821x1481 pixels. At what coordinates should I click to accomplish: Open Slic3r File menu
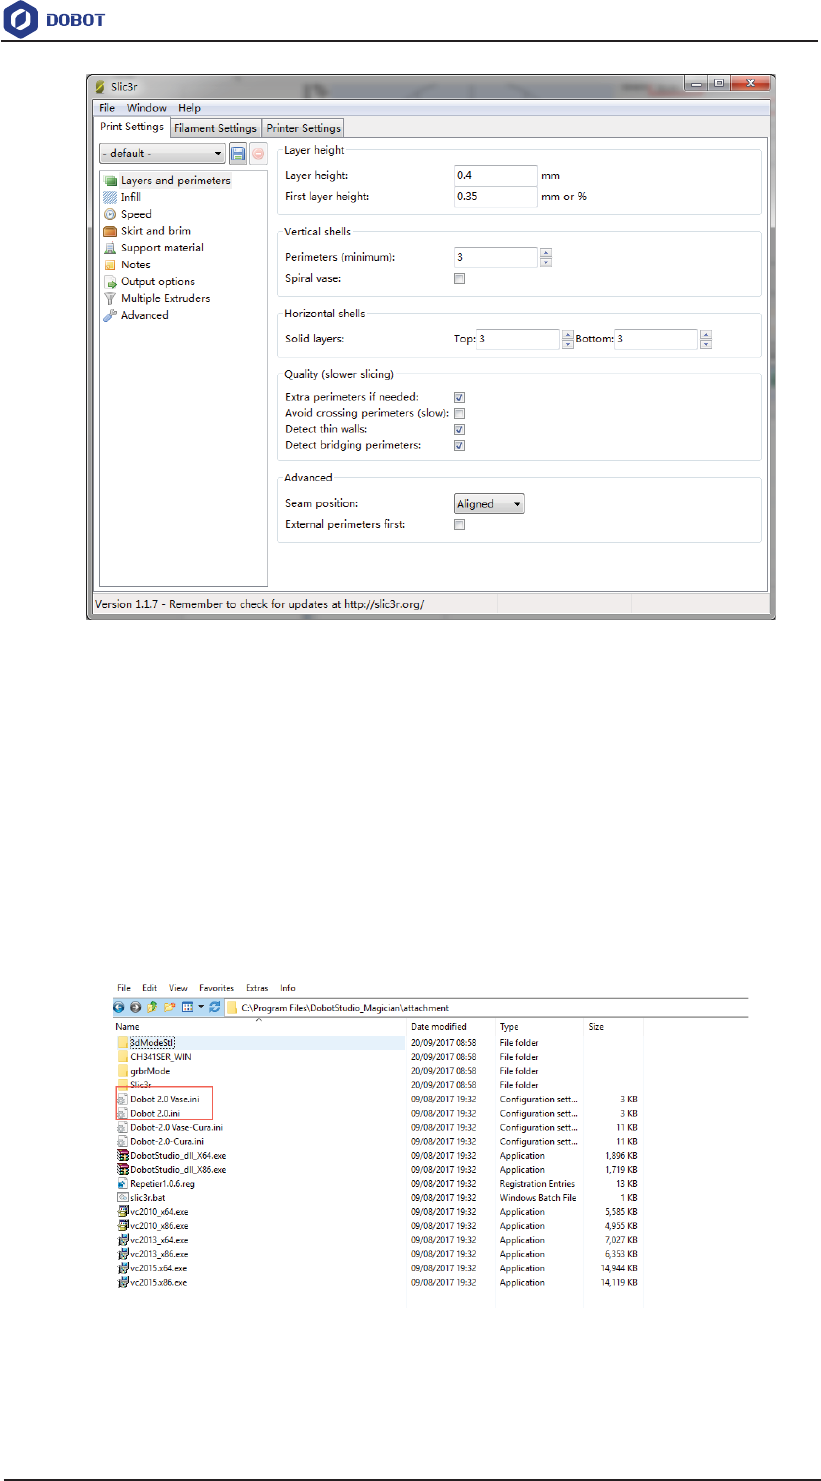pos(106,108)
